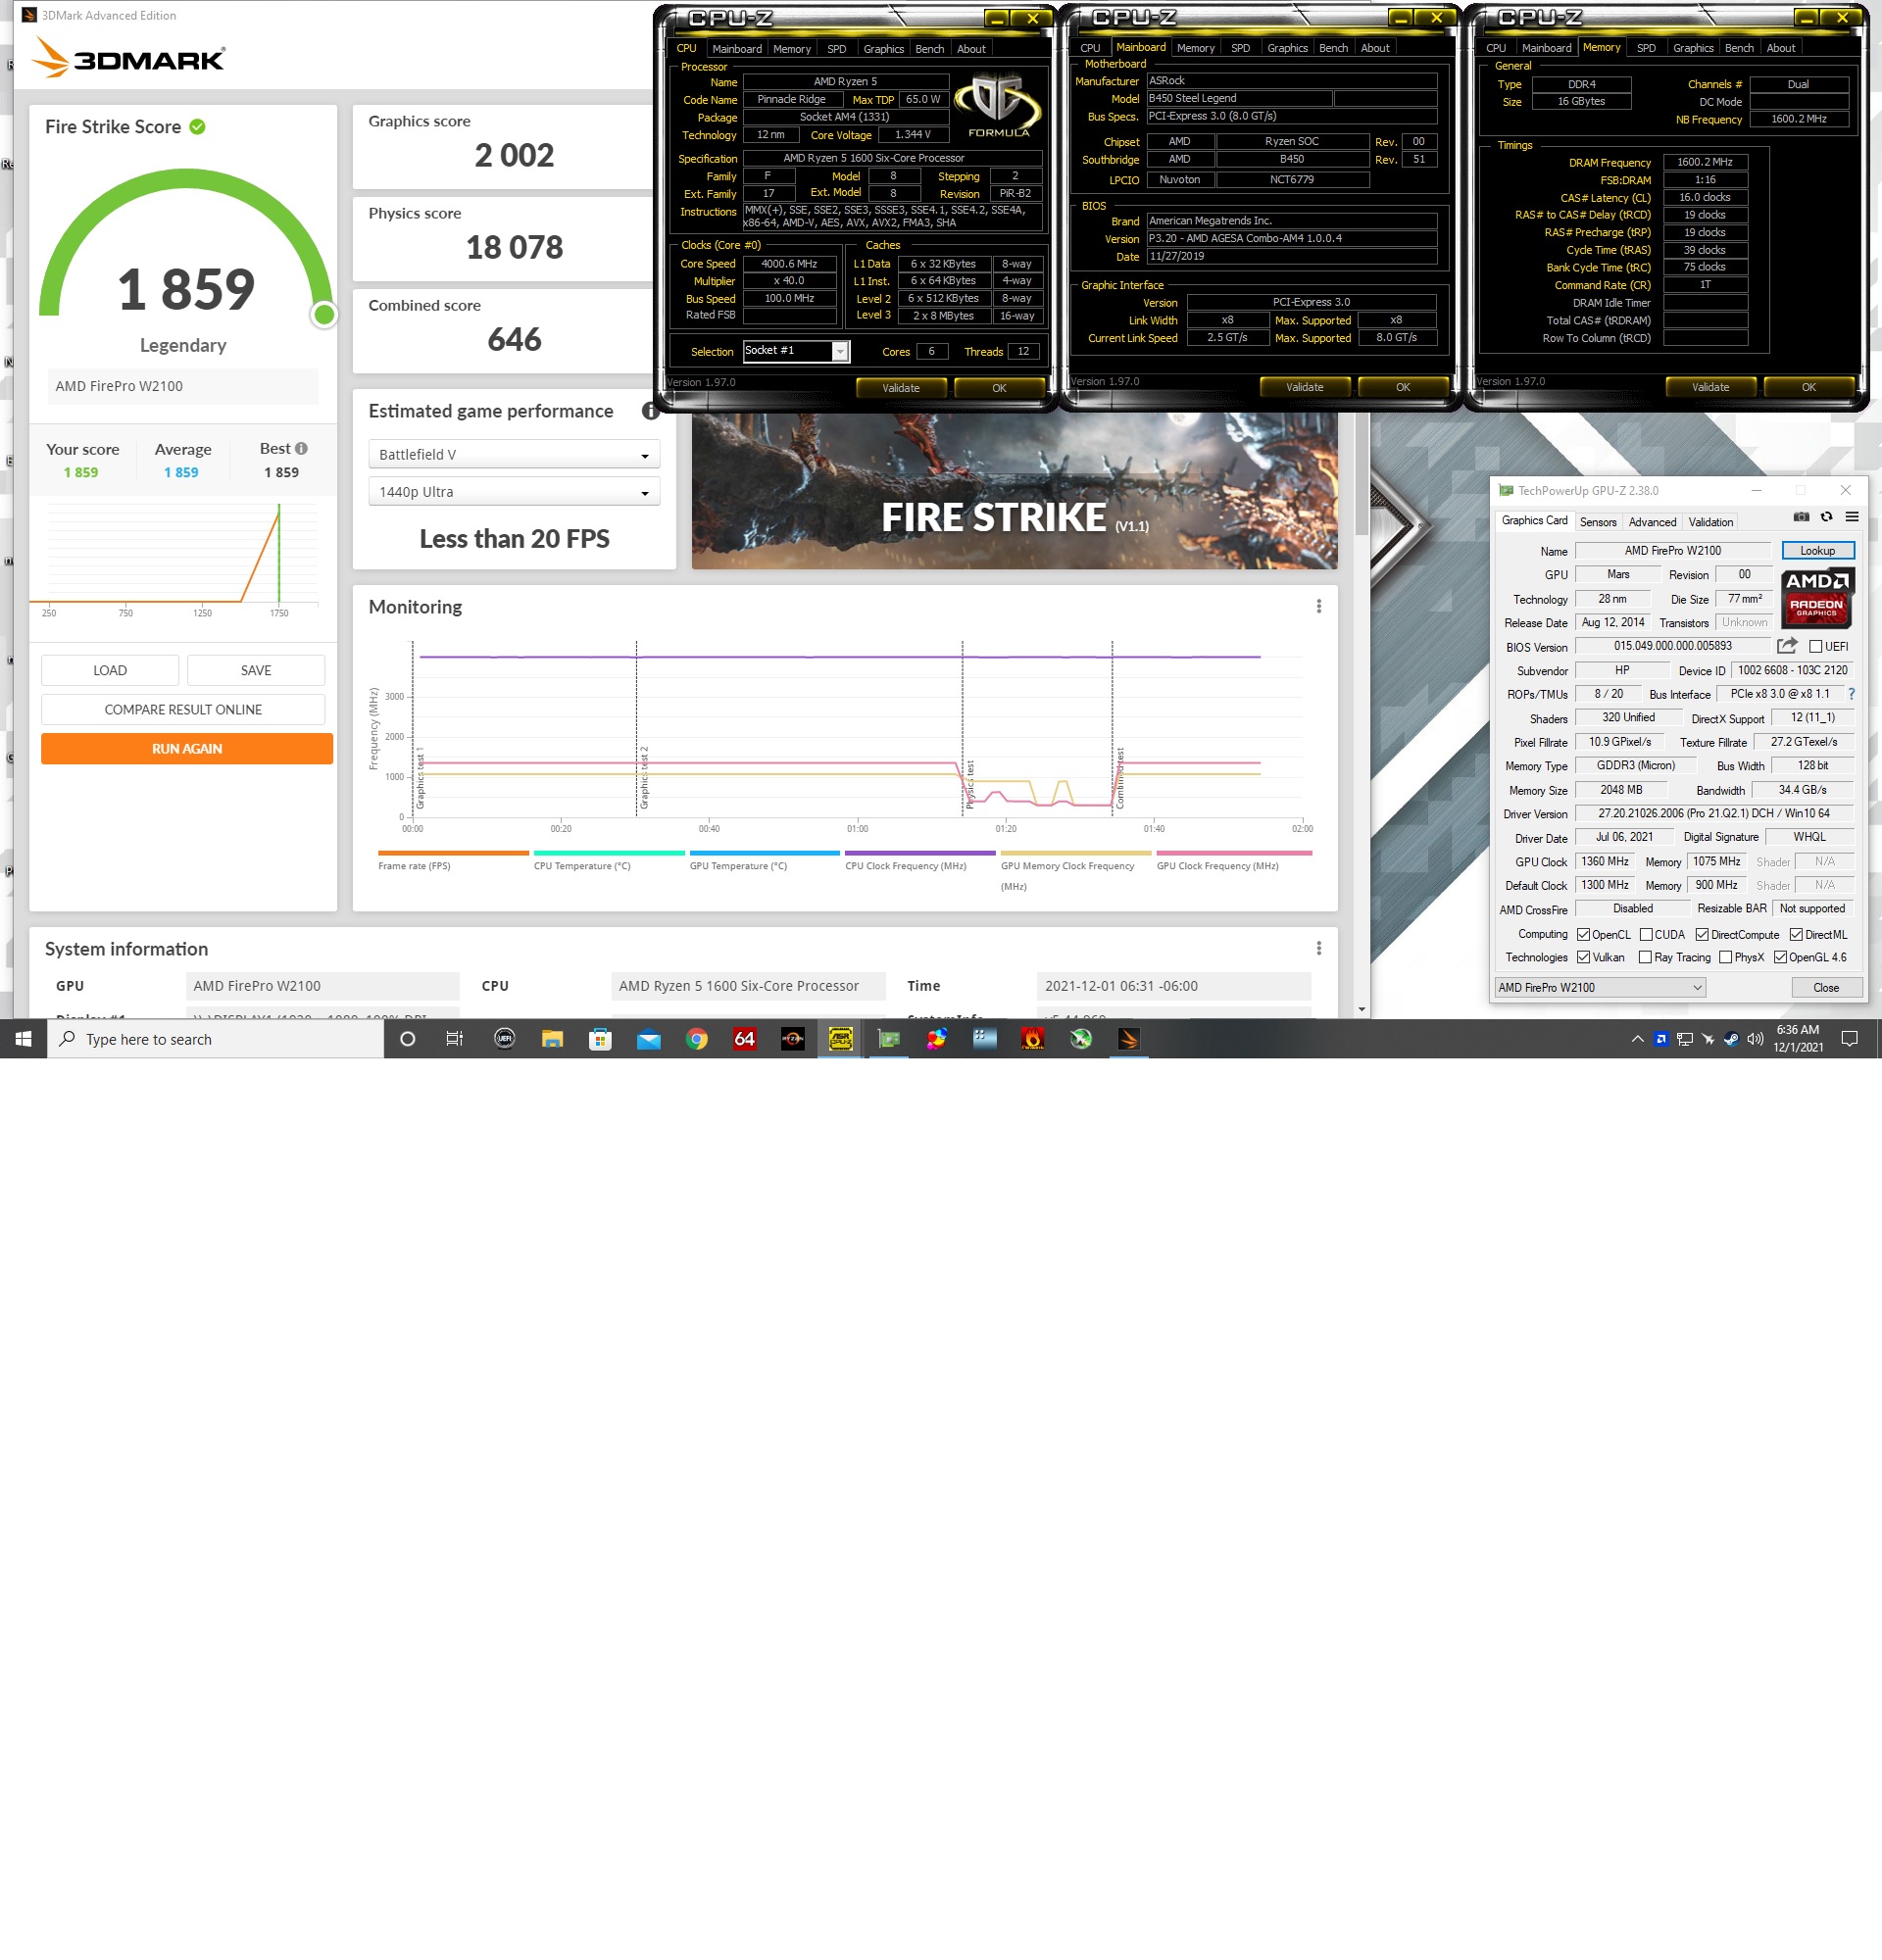The image size is (1882, 1960).
Task: Click the AMD Radeon Graphics logo in GPU-Z
Action: coord(1817,598)
